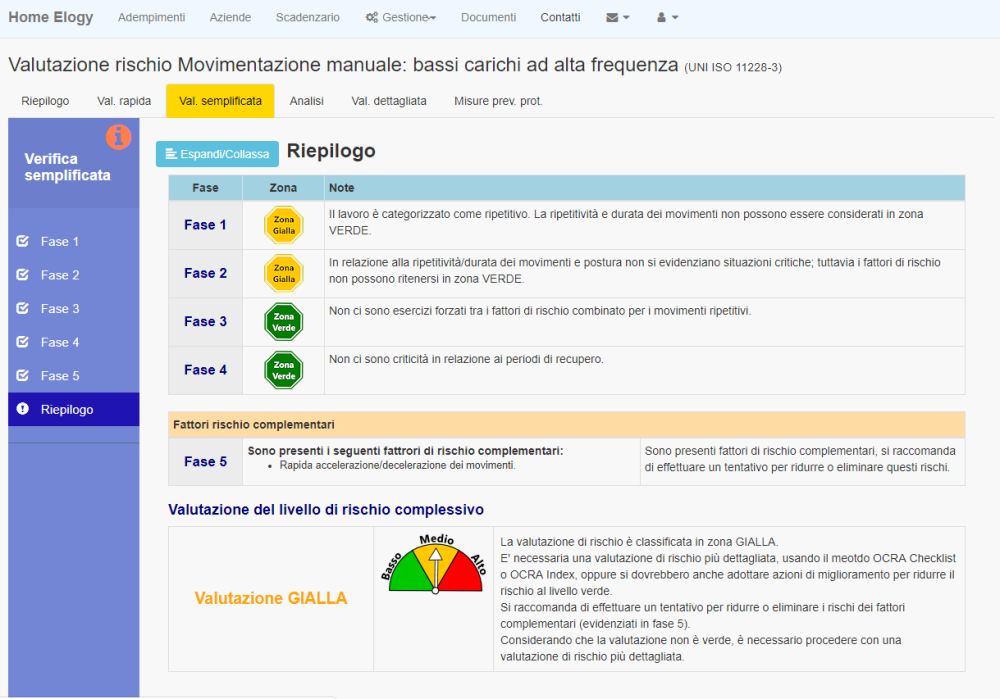The height and width of the screenshot is (699, 1000).
Task: Open the user account menu
Action: click(x=668, y=17)
